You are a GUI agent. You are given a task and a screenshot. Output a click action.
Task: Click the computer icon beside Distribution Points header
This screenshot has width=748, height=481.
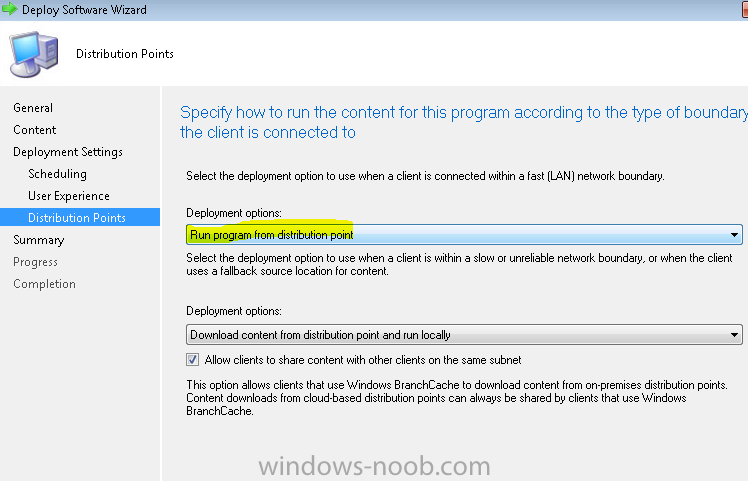[34, 54]
